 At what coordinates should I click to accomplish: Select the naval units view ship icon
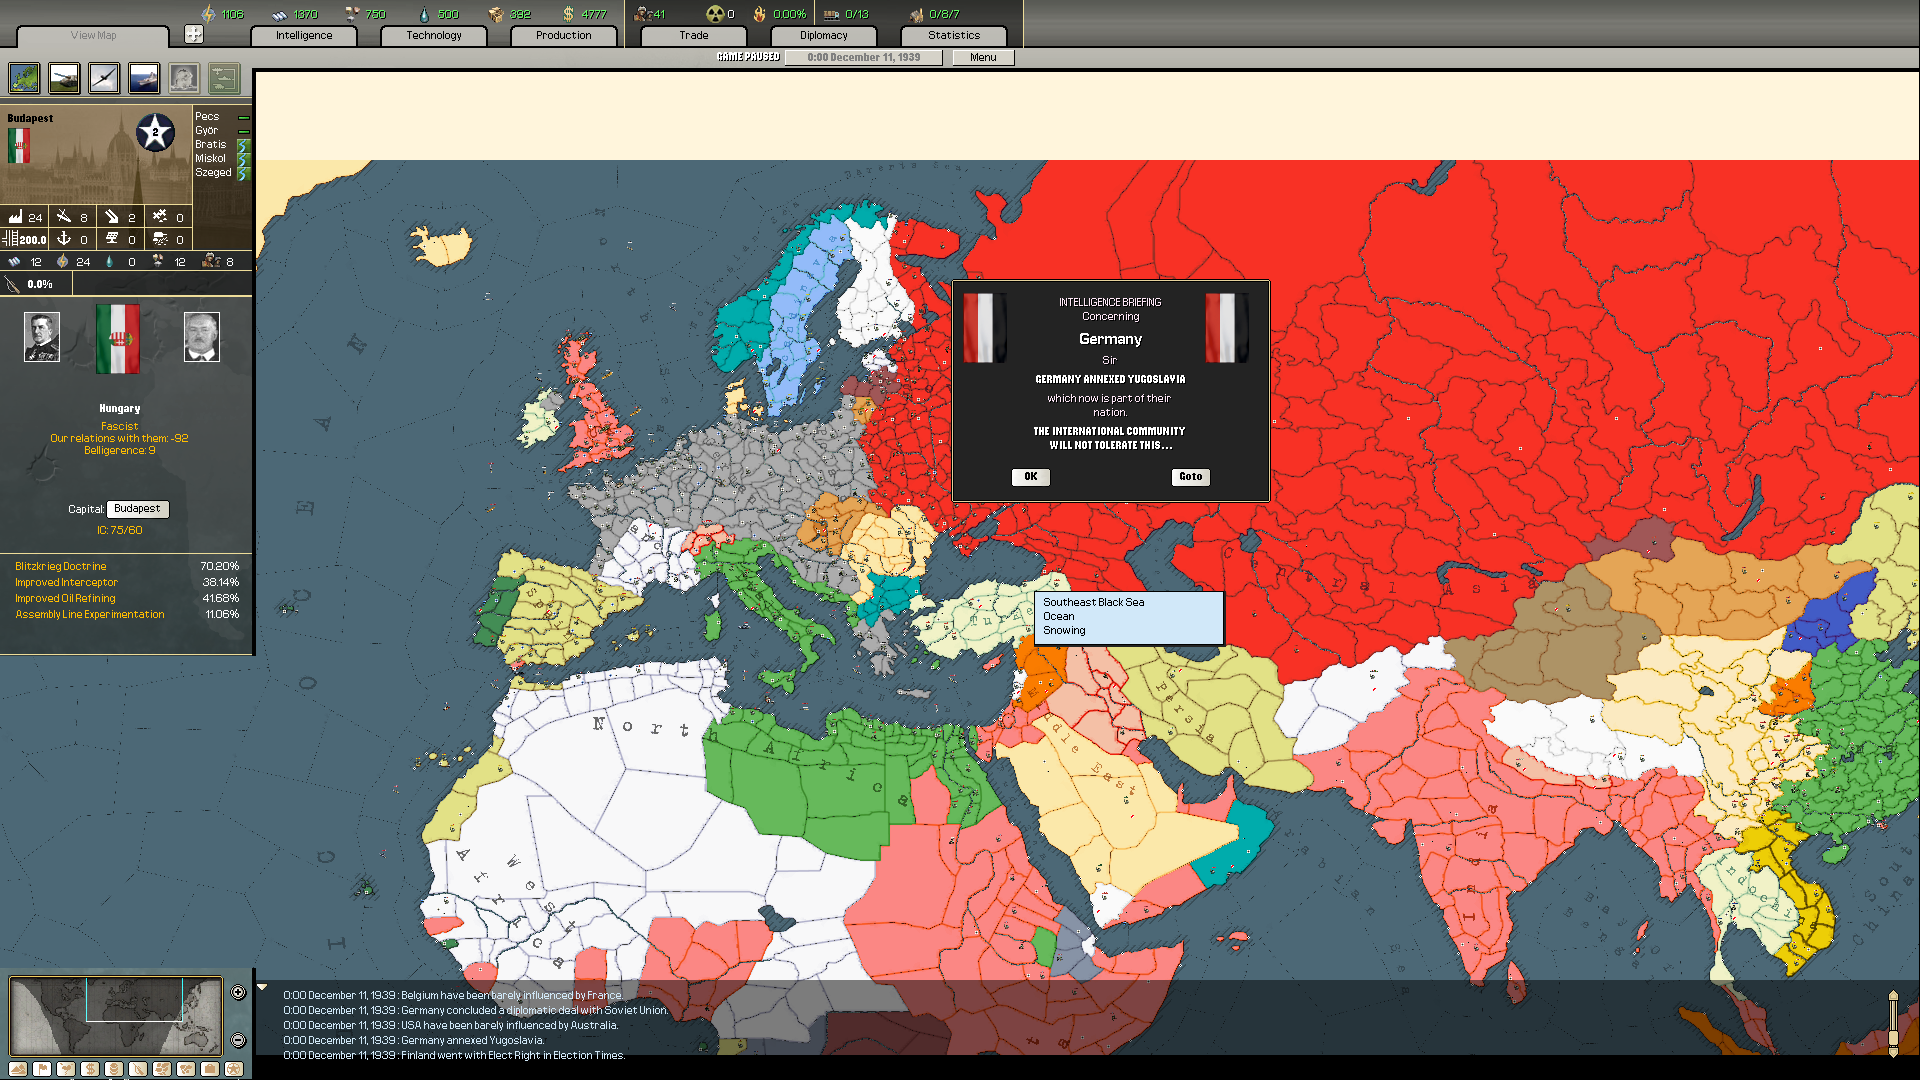[144, 79]
